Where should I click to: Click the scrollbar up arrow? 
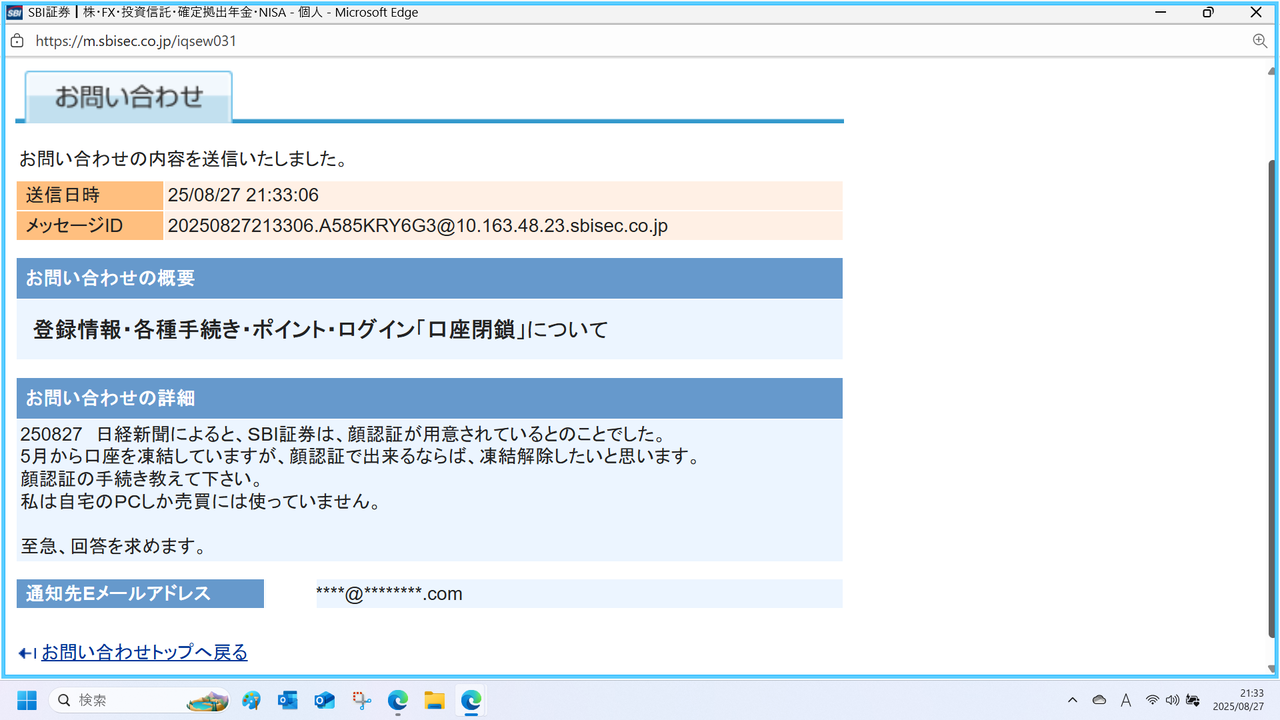[1273, 69]
